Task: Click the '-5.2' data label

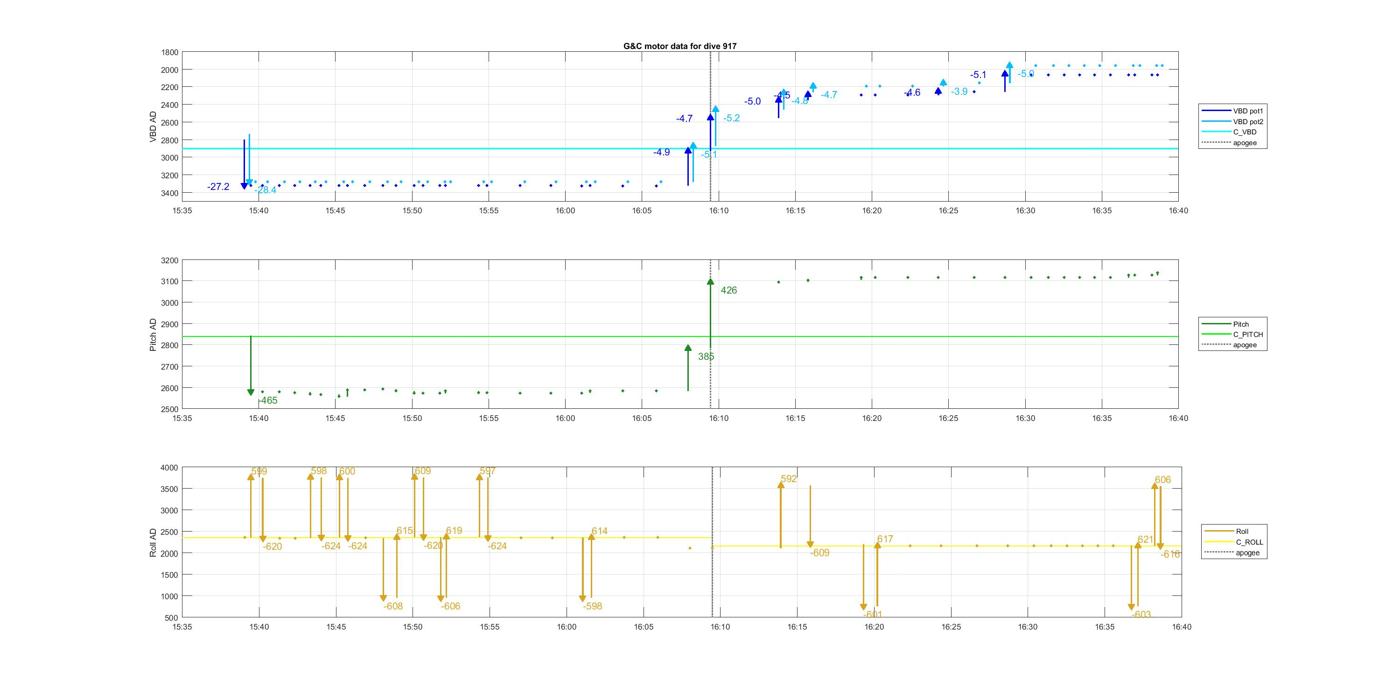Action: coord(732,119)
